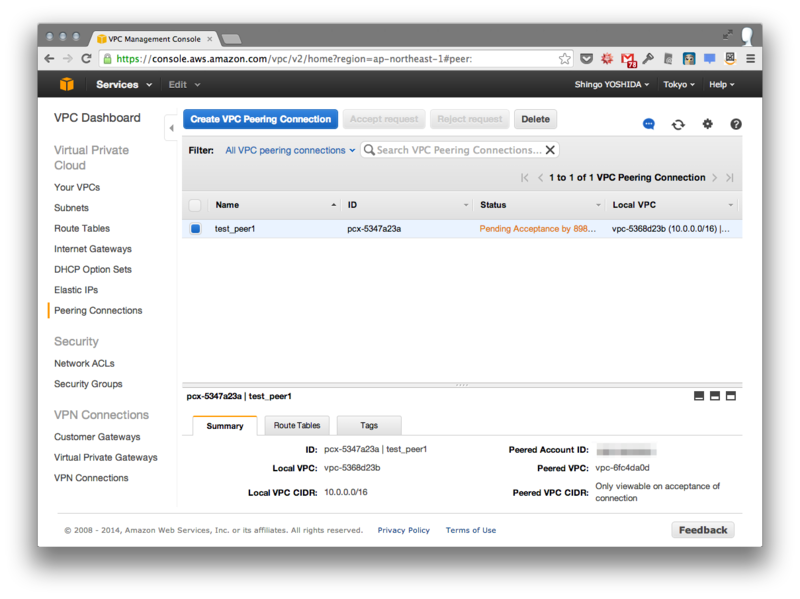
Task: Click the help question mark icon
Action: [736, 124]
